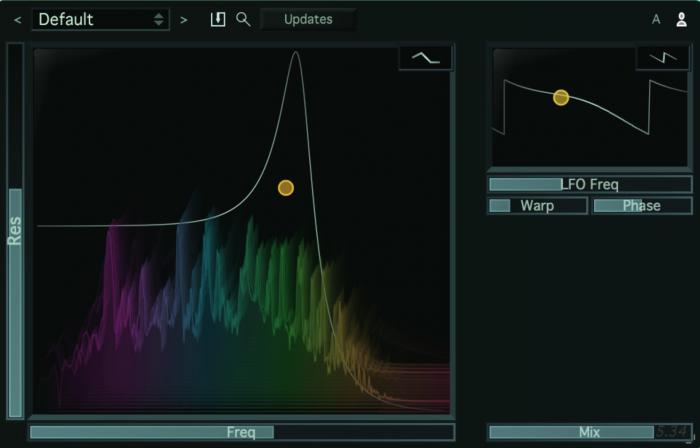This screenshot has width=700, height=448.
Task: Click the user account icon
Action: [681, 19]
